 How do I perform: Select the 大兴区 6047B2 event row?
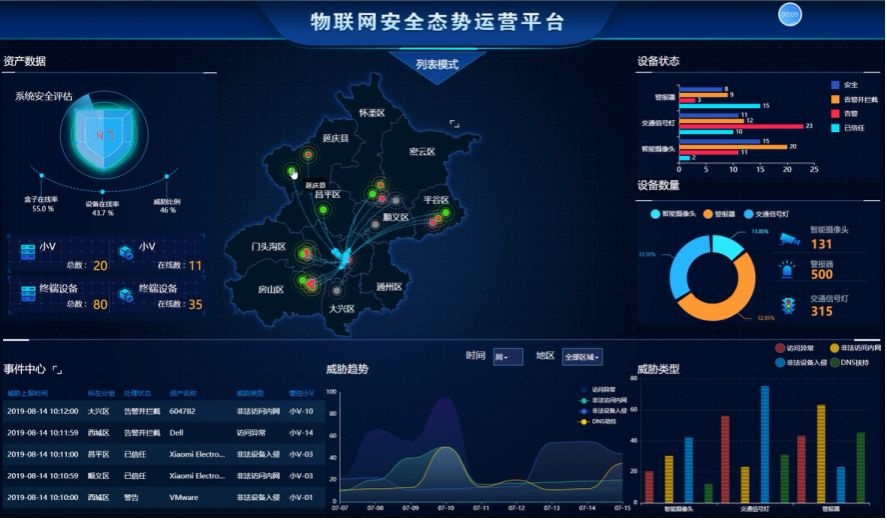(160, 411)
